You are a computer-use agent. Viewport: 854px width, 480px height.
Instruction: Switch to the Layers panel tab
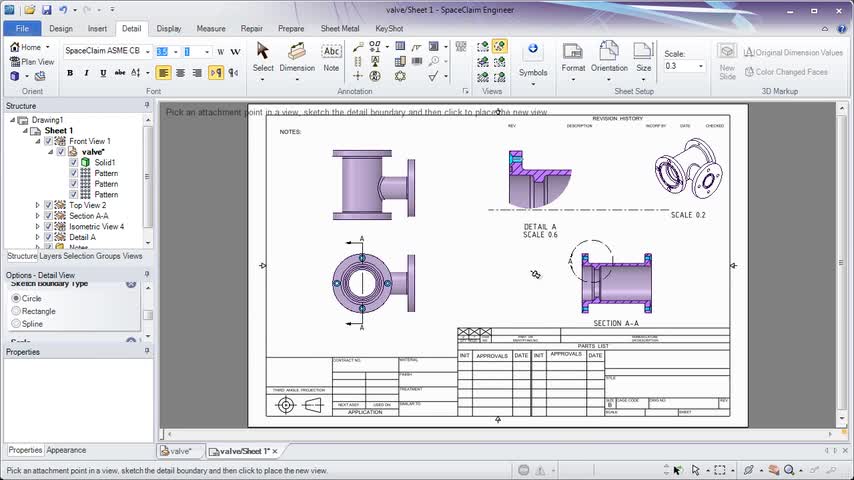pos(50,256)
